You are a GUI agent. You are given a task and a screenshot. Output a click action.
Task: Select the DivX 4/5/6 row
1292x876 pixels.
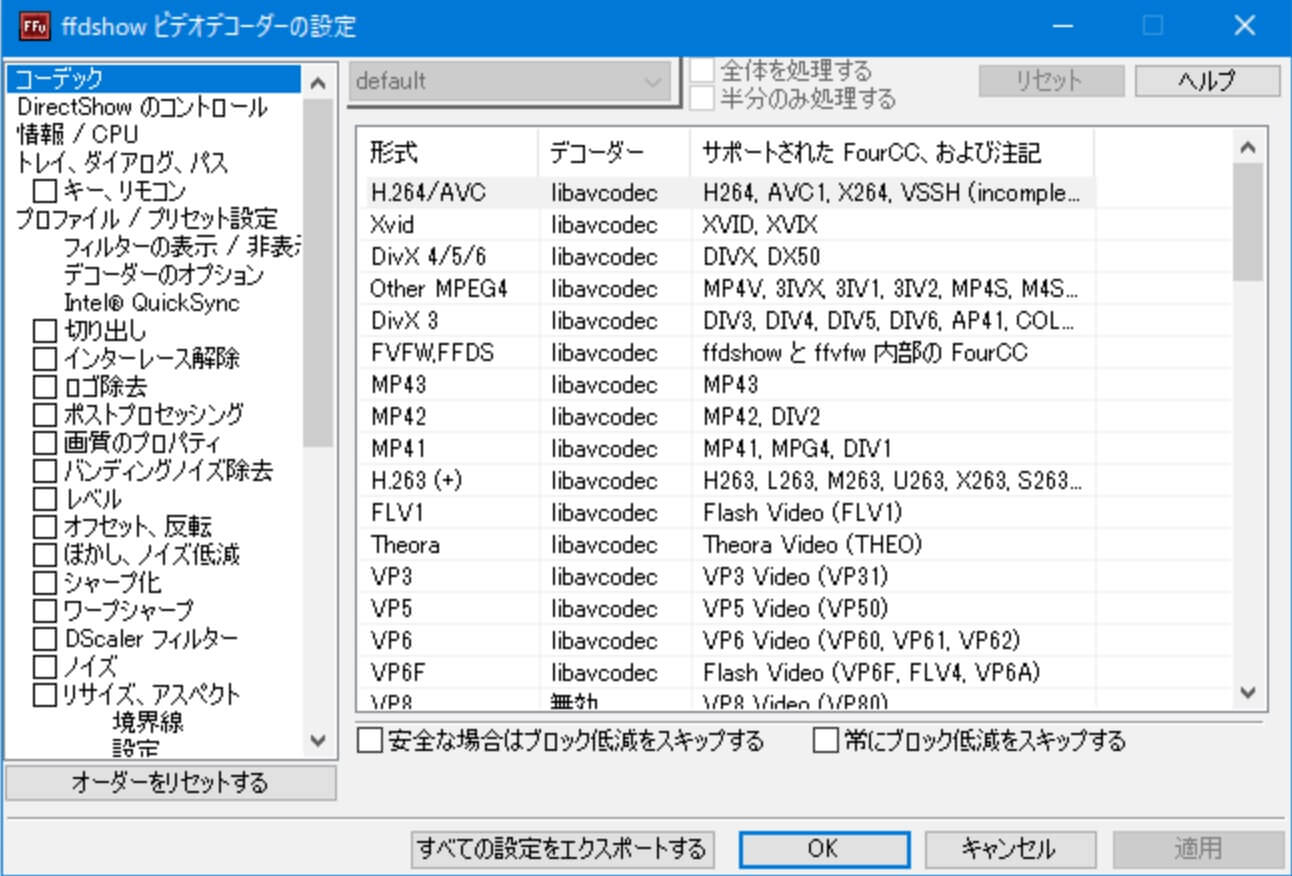[x=726, y=257]
